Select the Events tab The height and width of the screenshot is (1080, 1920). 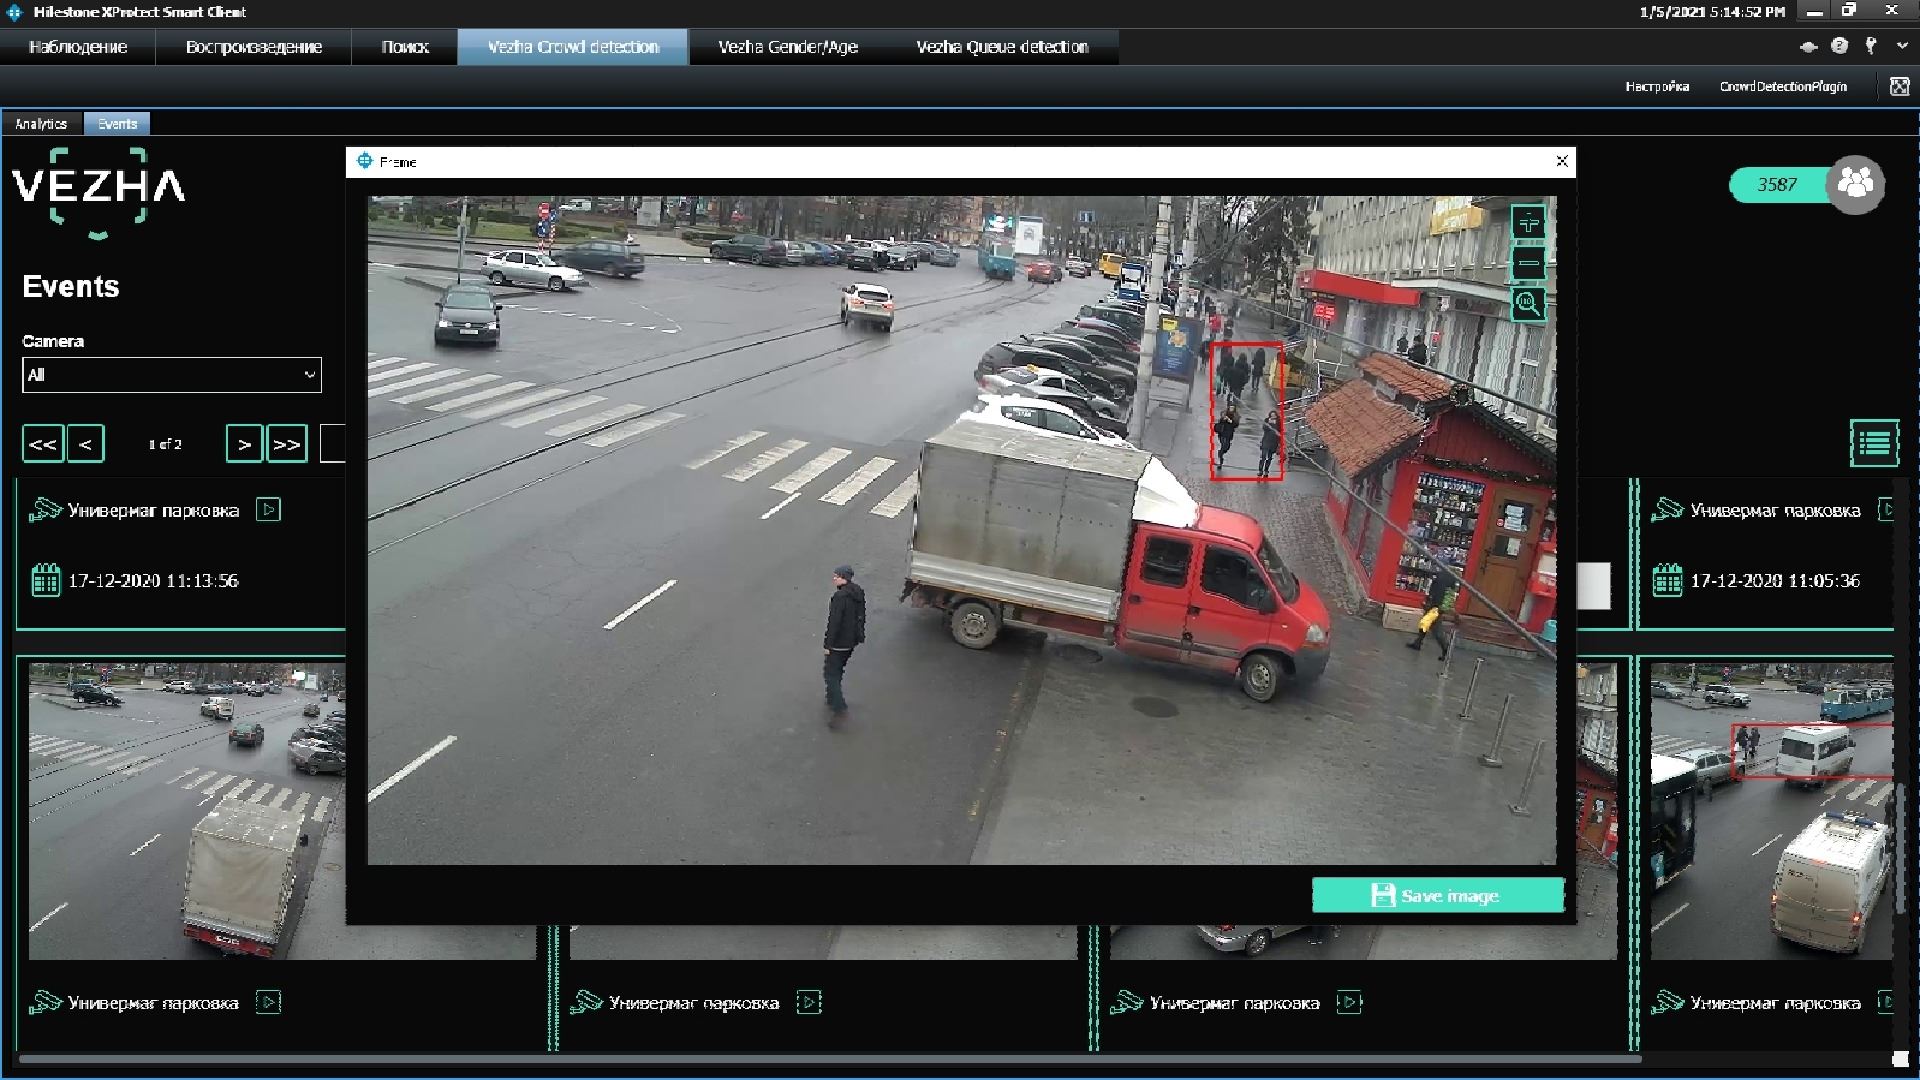pos(117,124)
